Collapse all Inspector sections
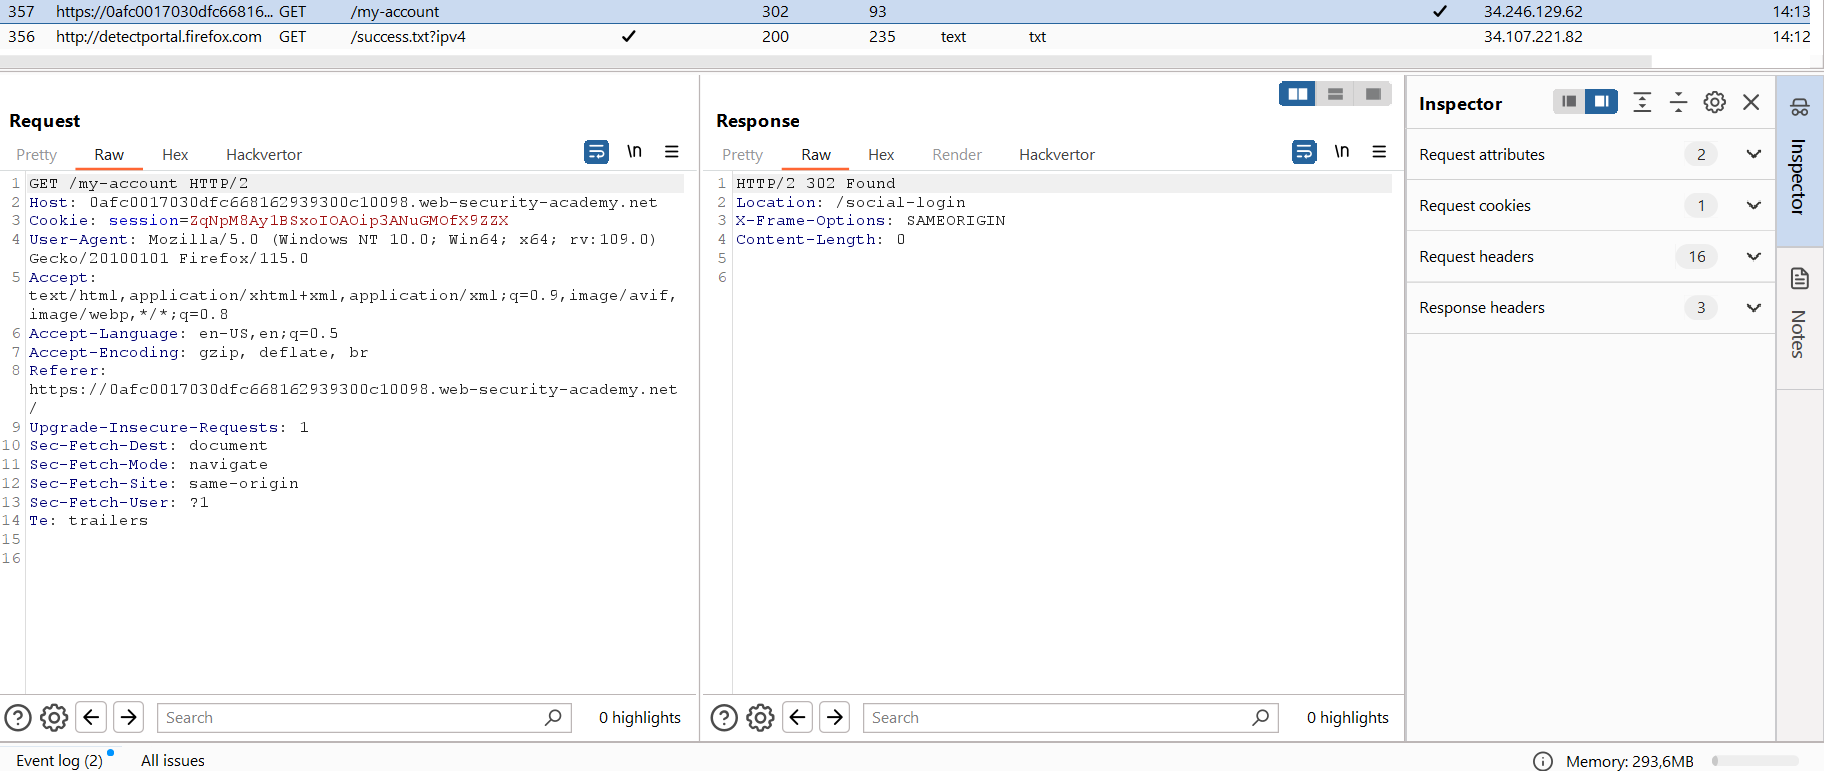This screenshot has width=1824, height=771. [1679, 102]
